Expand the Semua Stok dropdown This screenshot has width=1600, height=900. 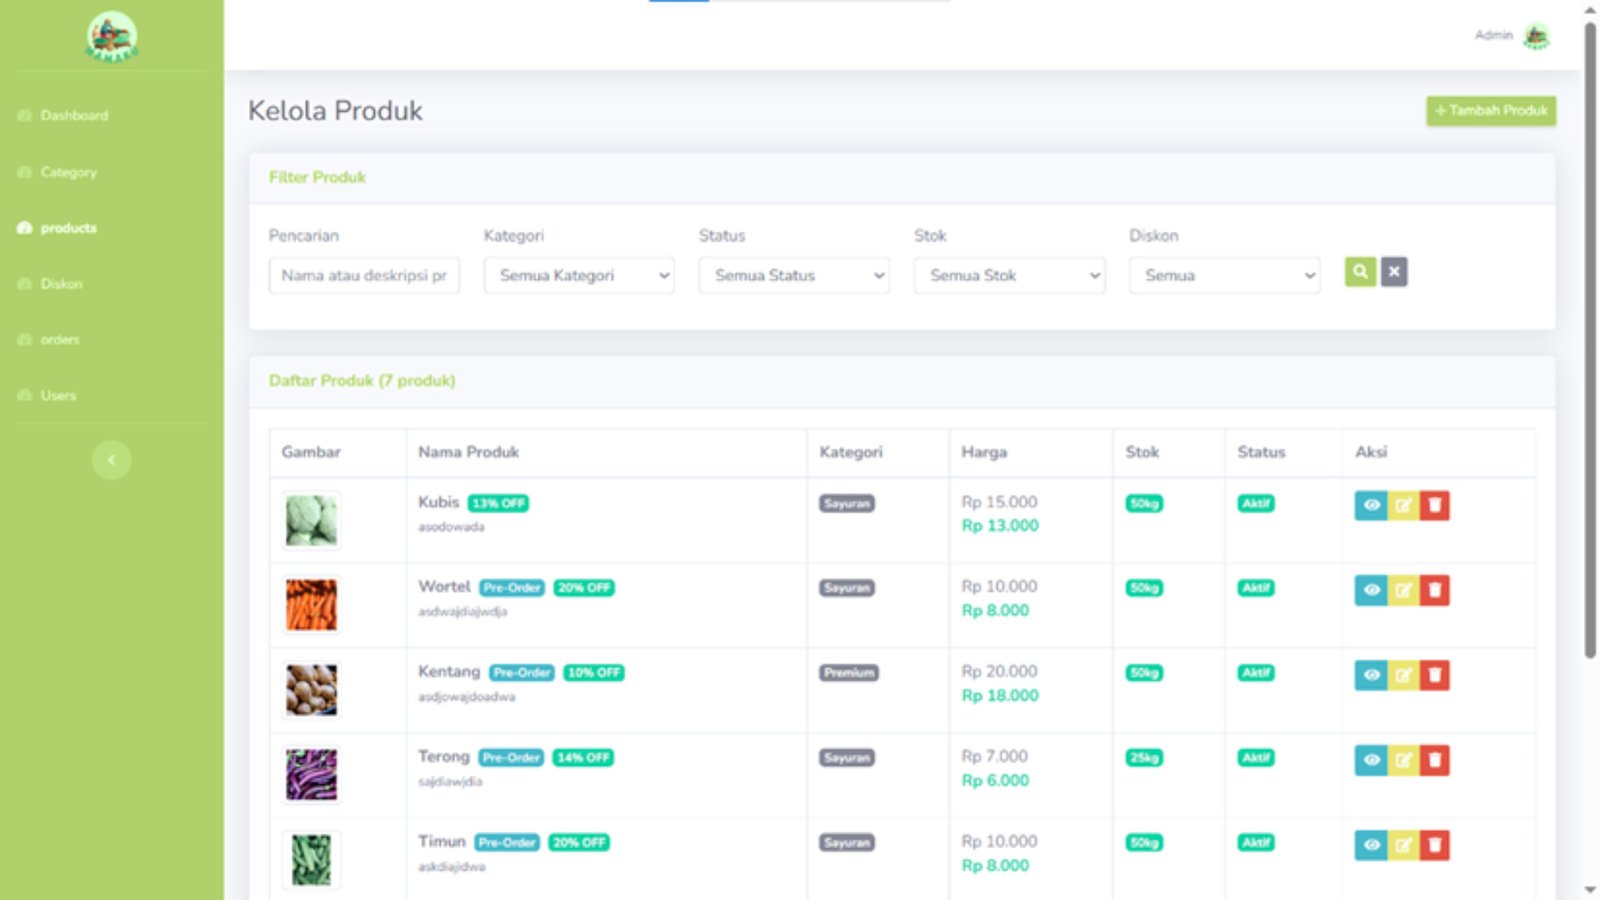tap(1009, 276)
